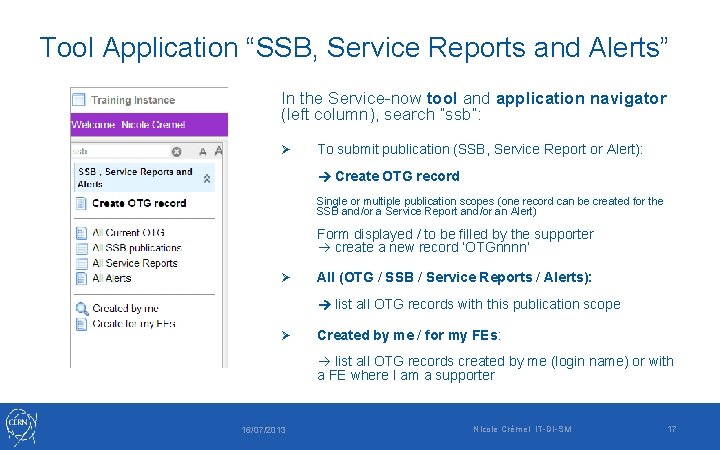
Task: Click the Welcome Nicole Cremel banner
Action: point(149,125)
